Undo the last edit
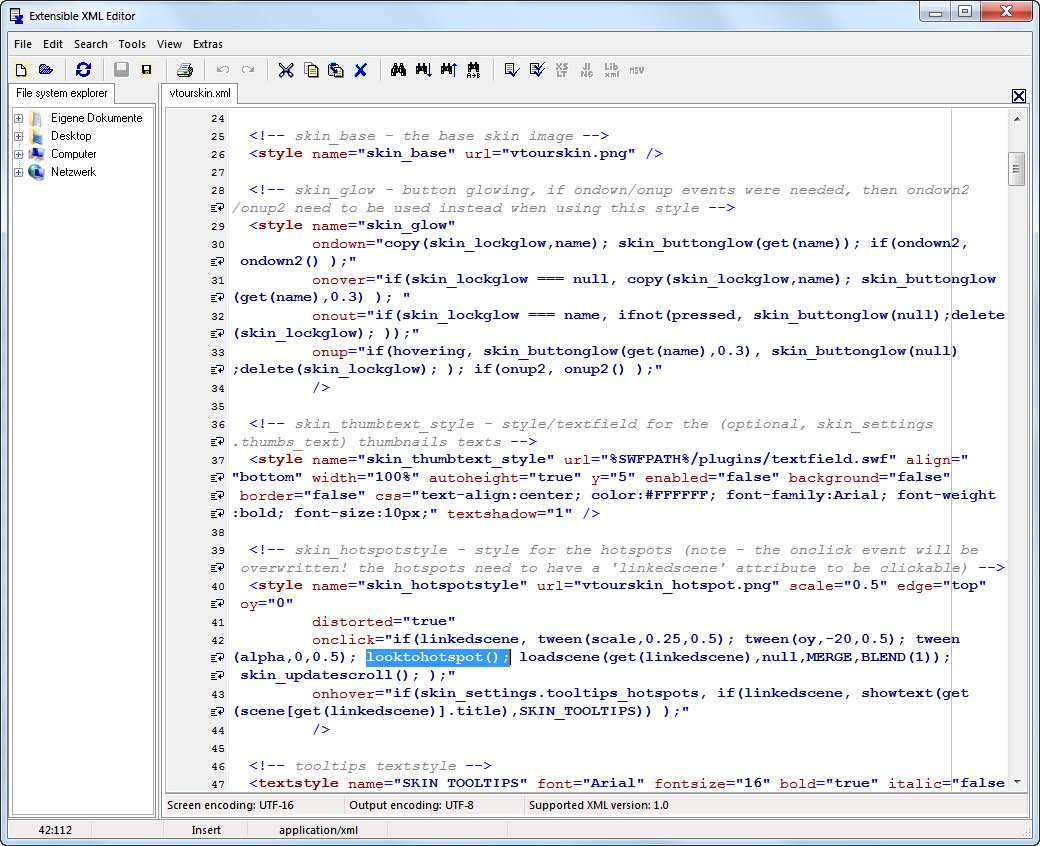The image size is (1040, 846). (223, 70)
